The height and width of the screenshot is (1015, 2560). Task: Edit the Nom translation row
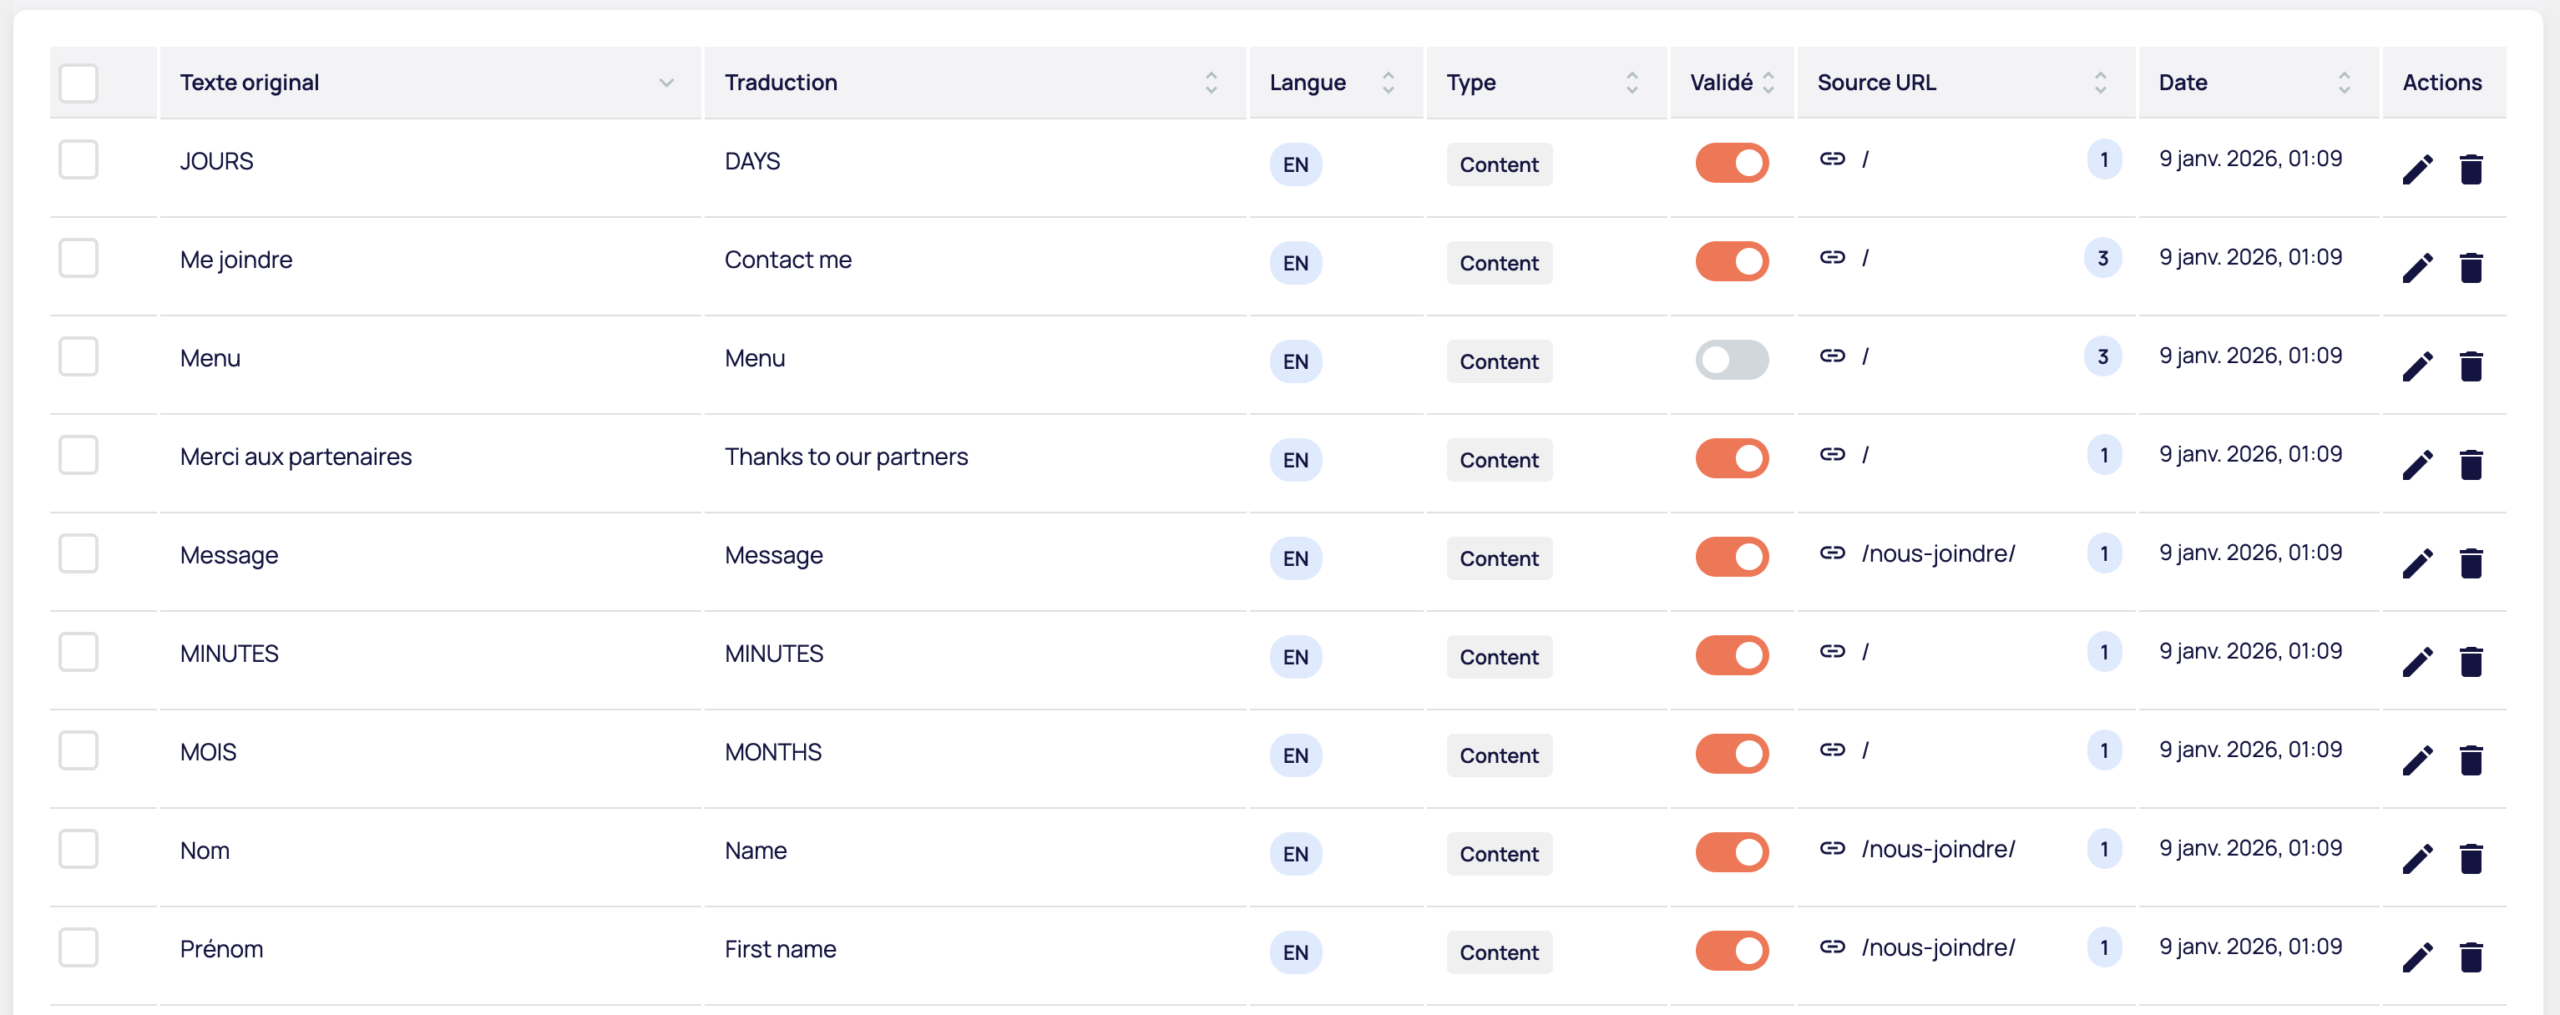2418,858
